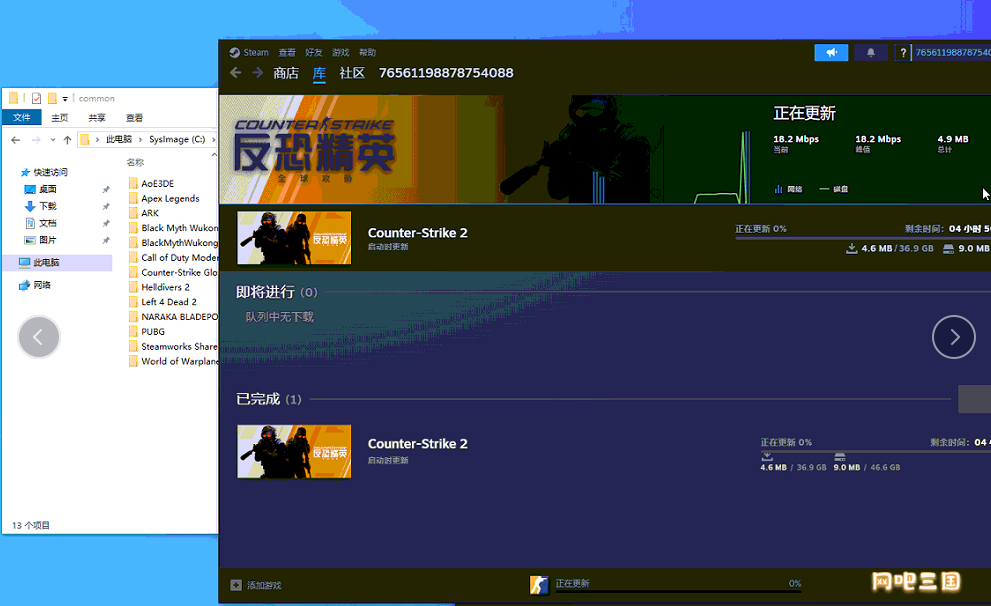Open the 共享 ribbon tab in Explorer

[x=97, y=118]
